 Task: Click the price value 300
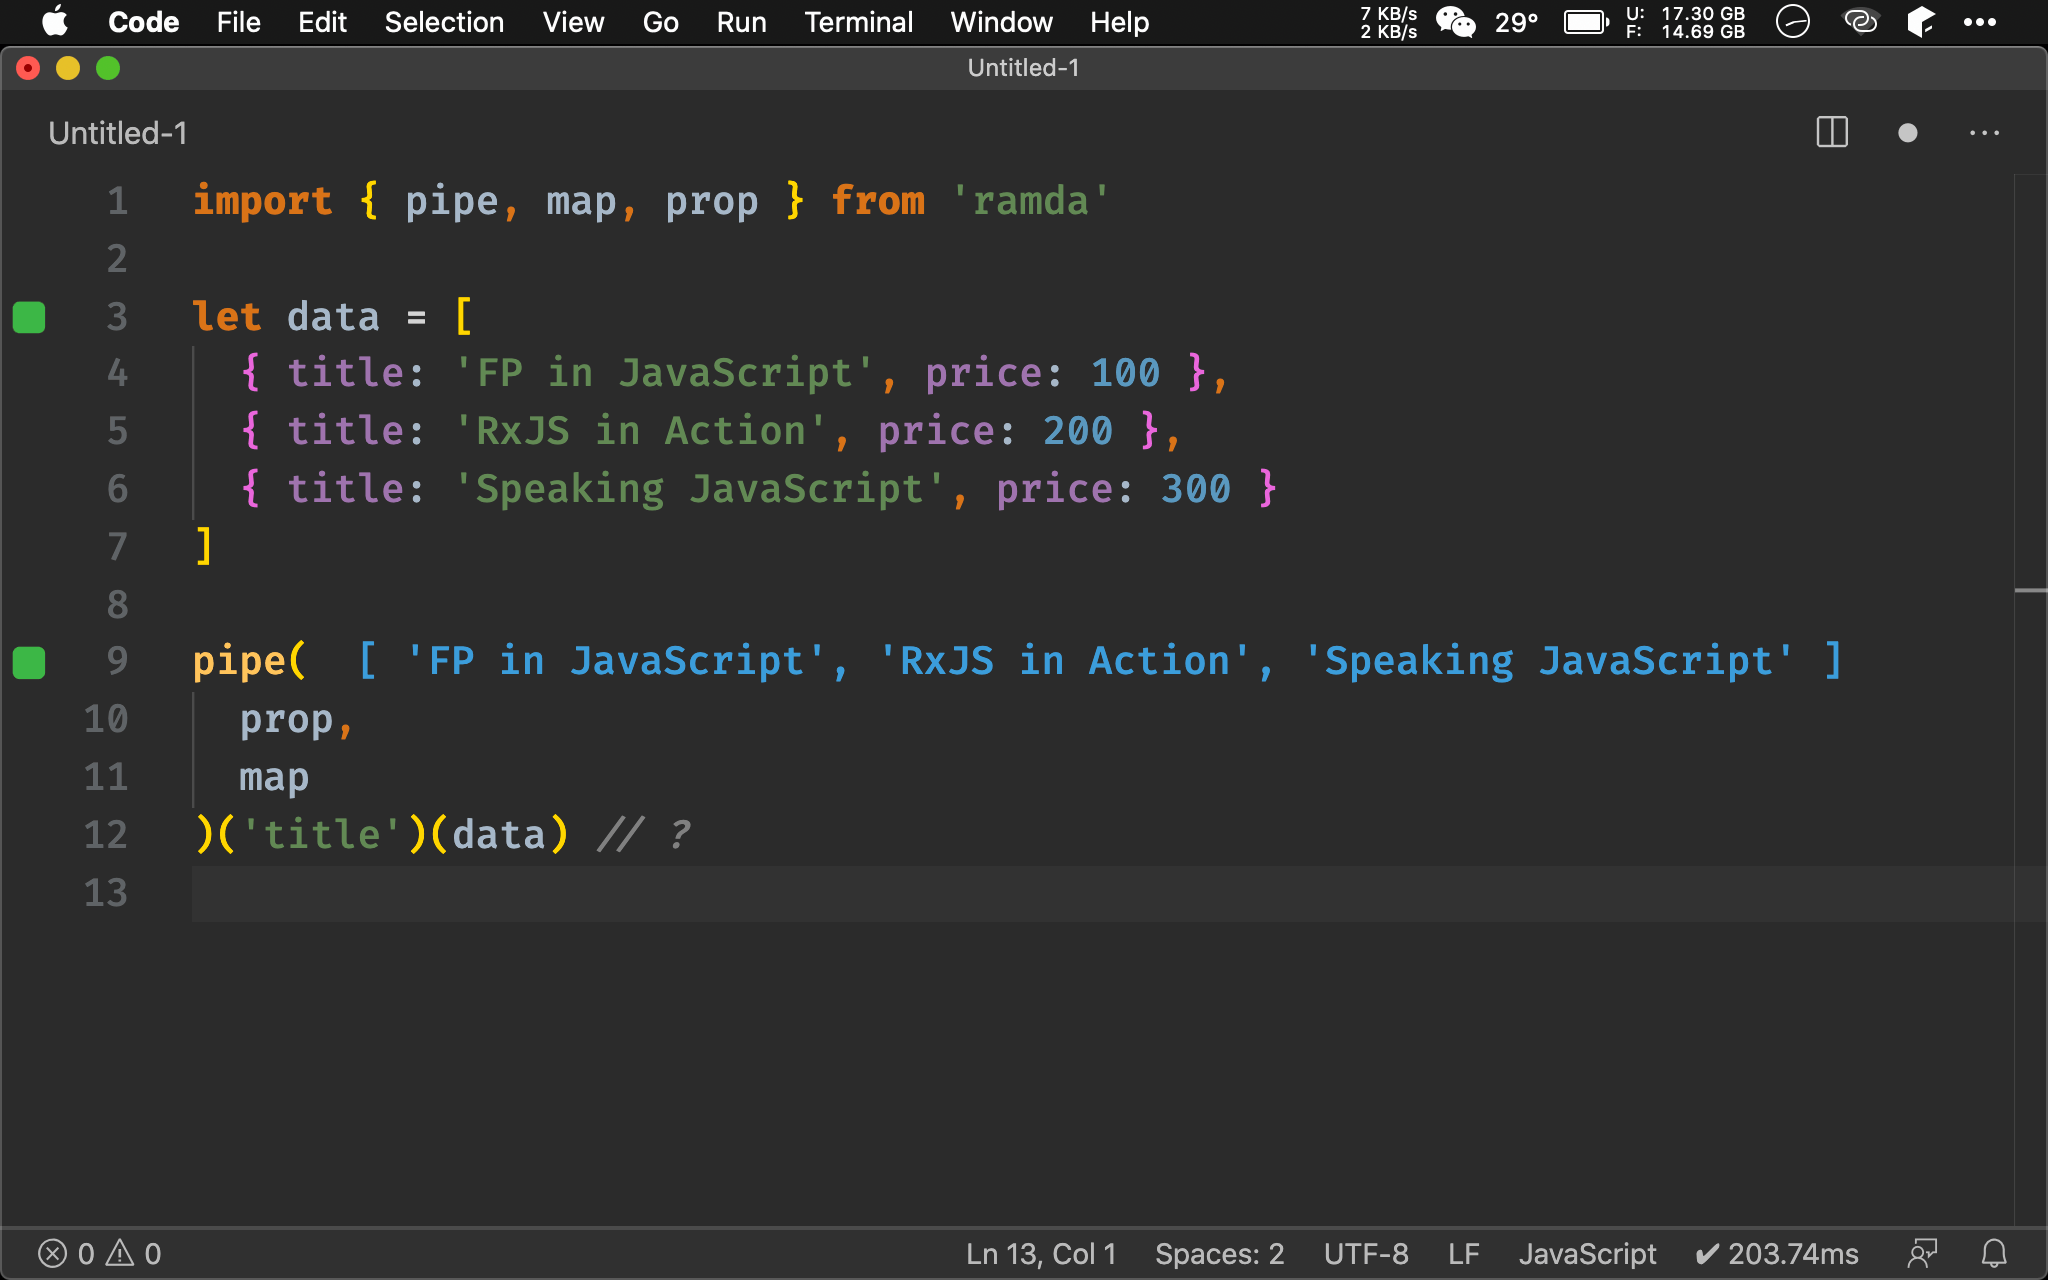click(x=1195, y=489)
